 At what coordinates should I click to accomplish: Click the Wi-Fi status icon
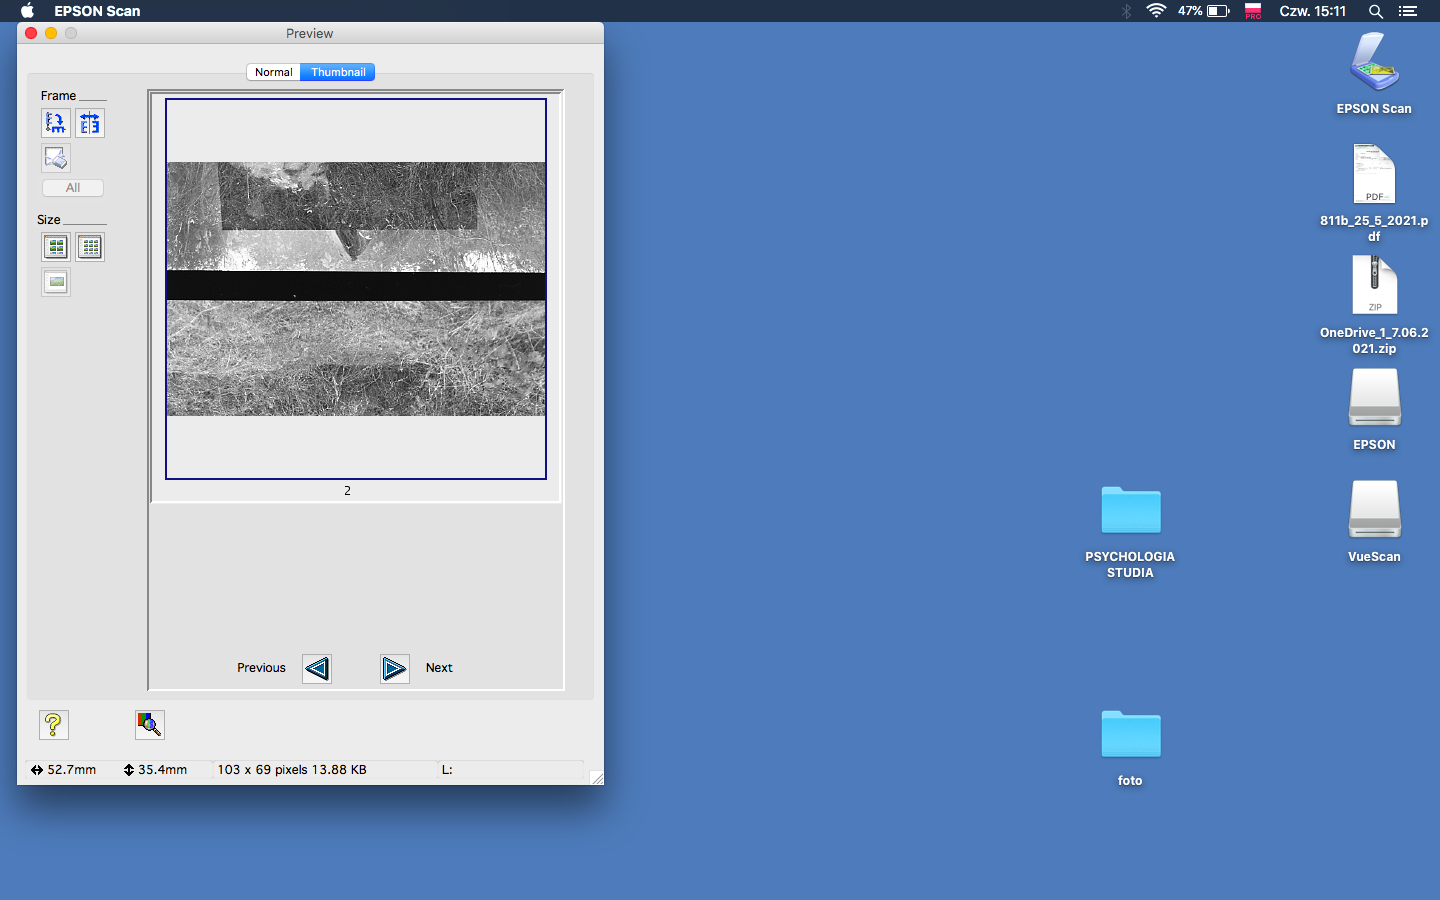coord(1156,11)
